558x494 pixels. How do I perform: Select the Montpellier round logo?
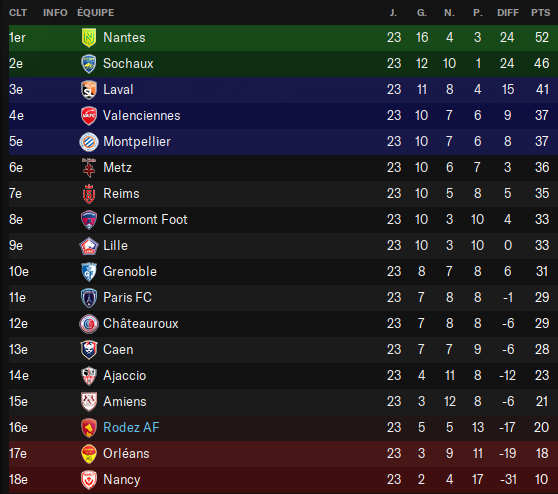tap(89, 142)
